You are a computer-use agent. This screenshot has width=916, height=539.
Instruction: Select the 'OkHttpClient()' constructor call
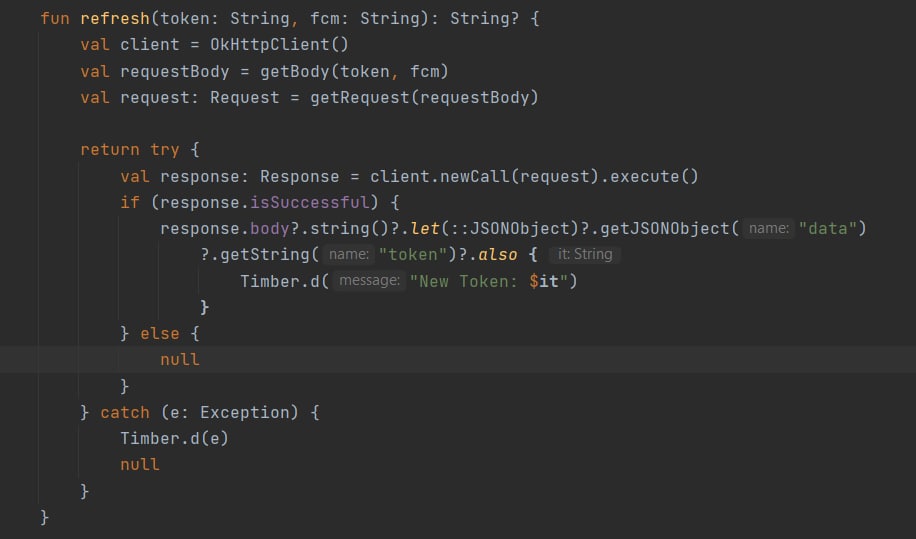click(279, 45)
